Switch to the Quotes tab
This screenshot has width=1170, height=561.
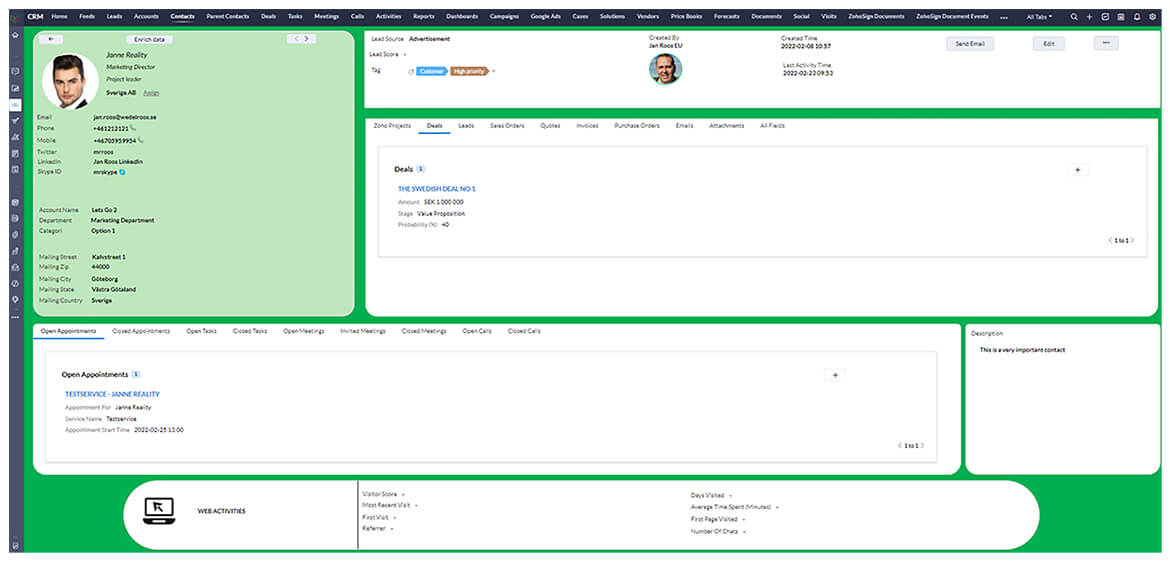(550, 125)
